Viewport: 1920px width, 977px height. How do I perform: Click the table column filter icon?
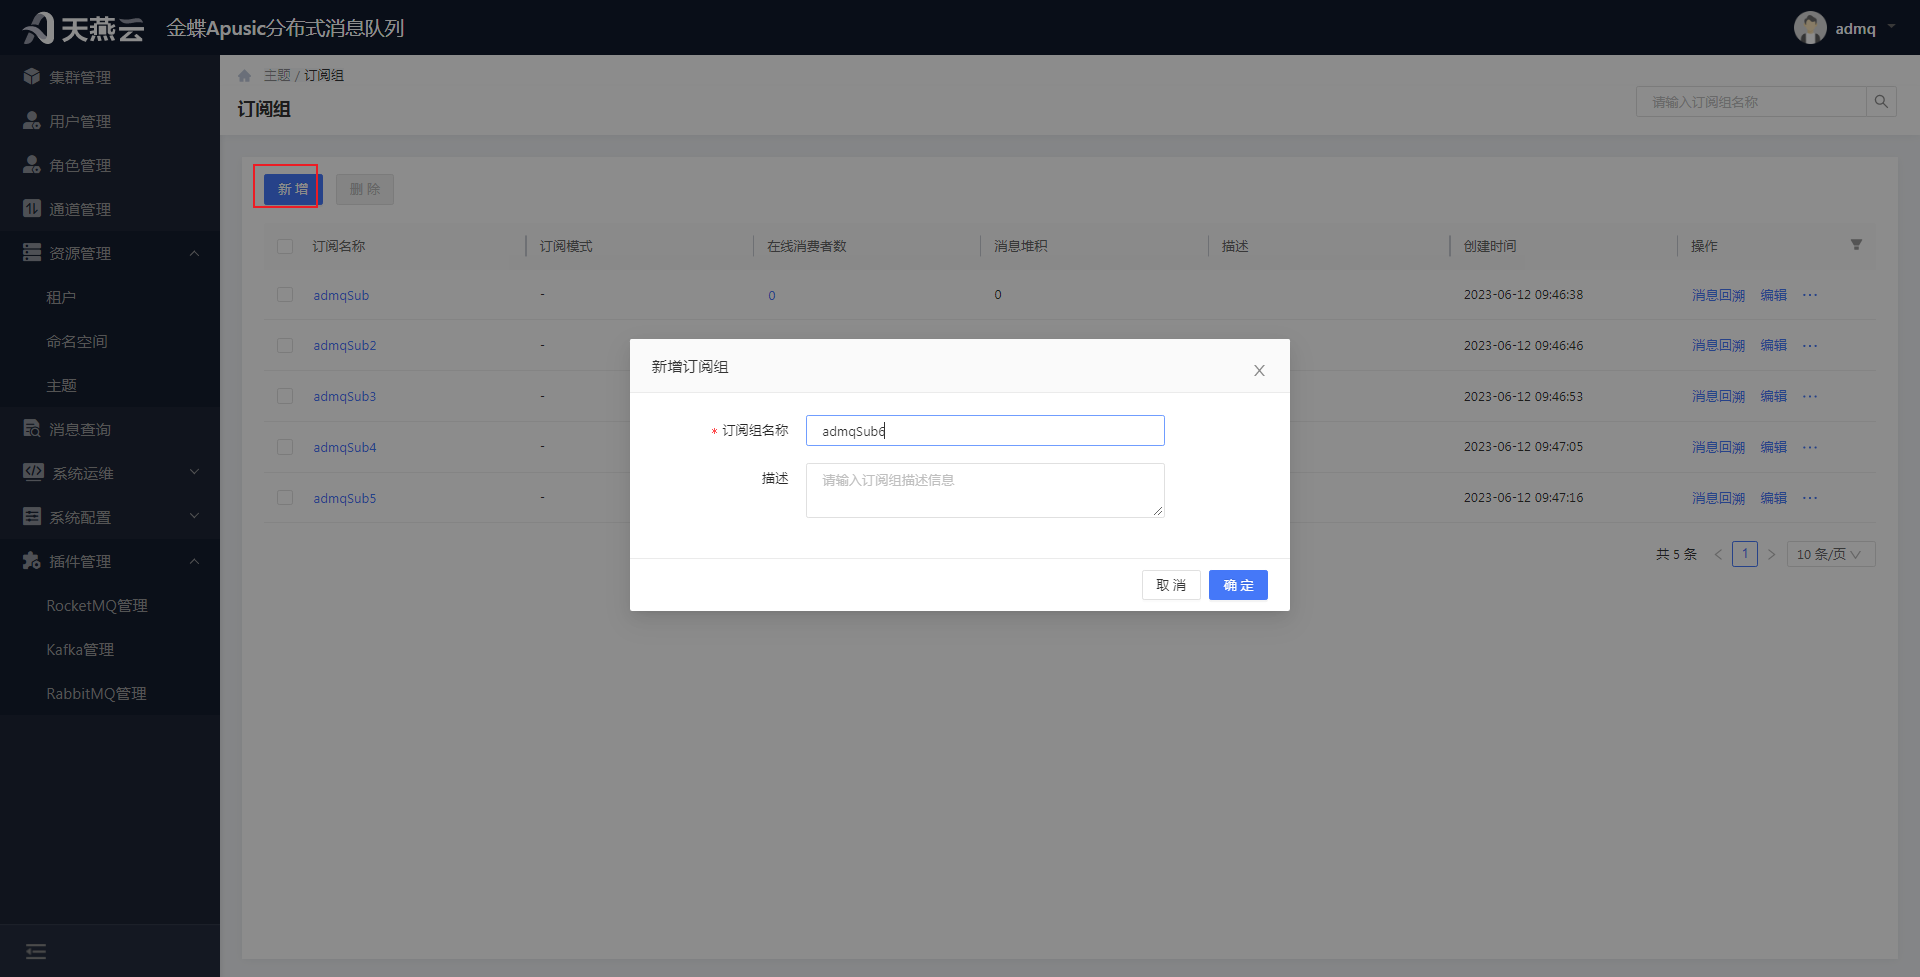pyautogui.click(x=1856, y=245)
